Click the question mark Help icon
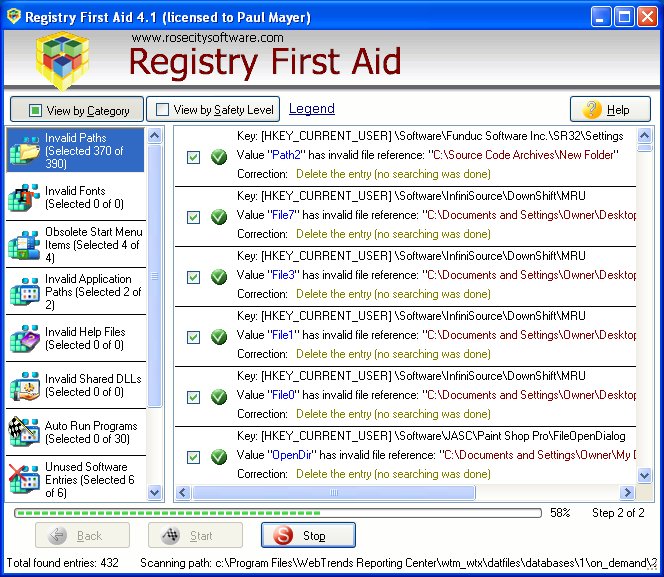Screen dimensions: 664x577 pos(592,110)
